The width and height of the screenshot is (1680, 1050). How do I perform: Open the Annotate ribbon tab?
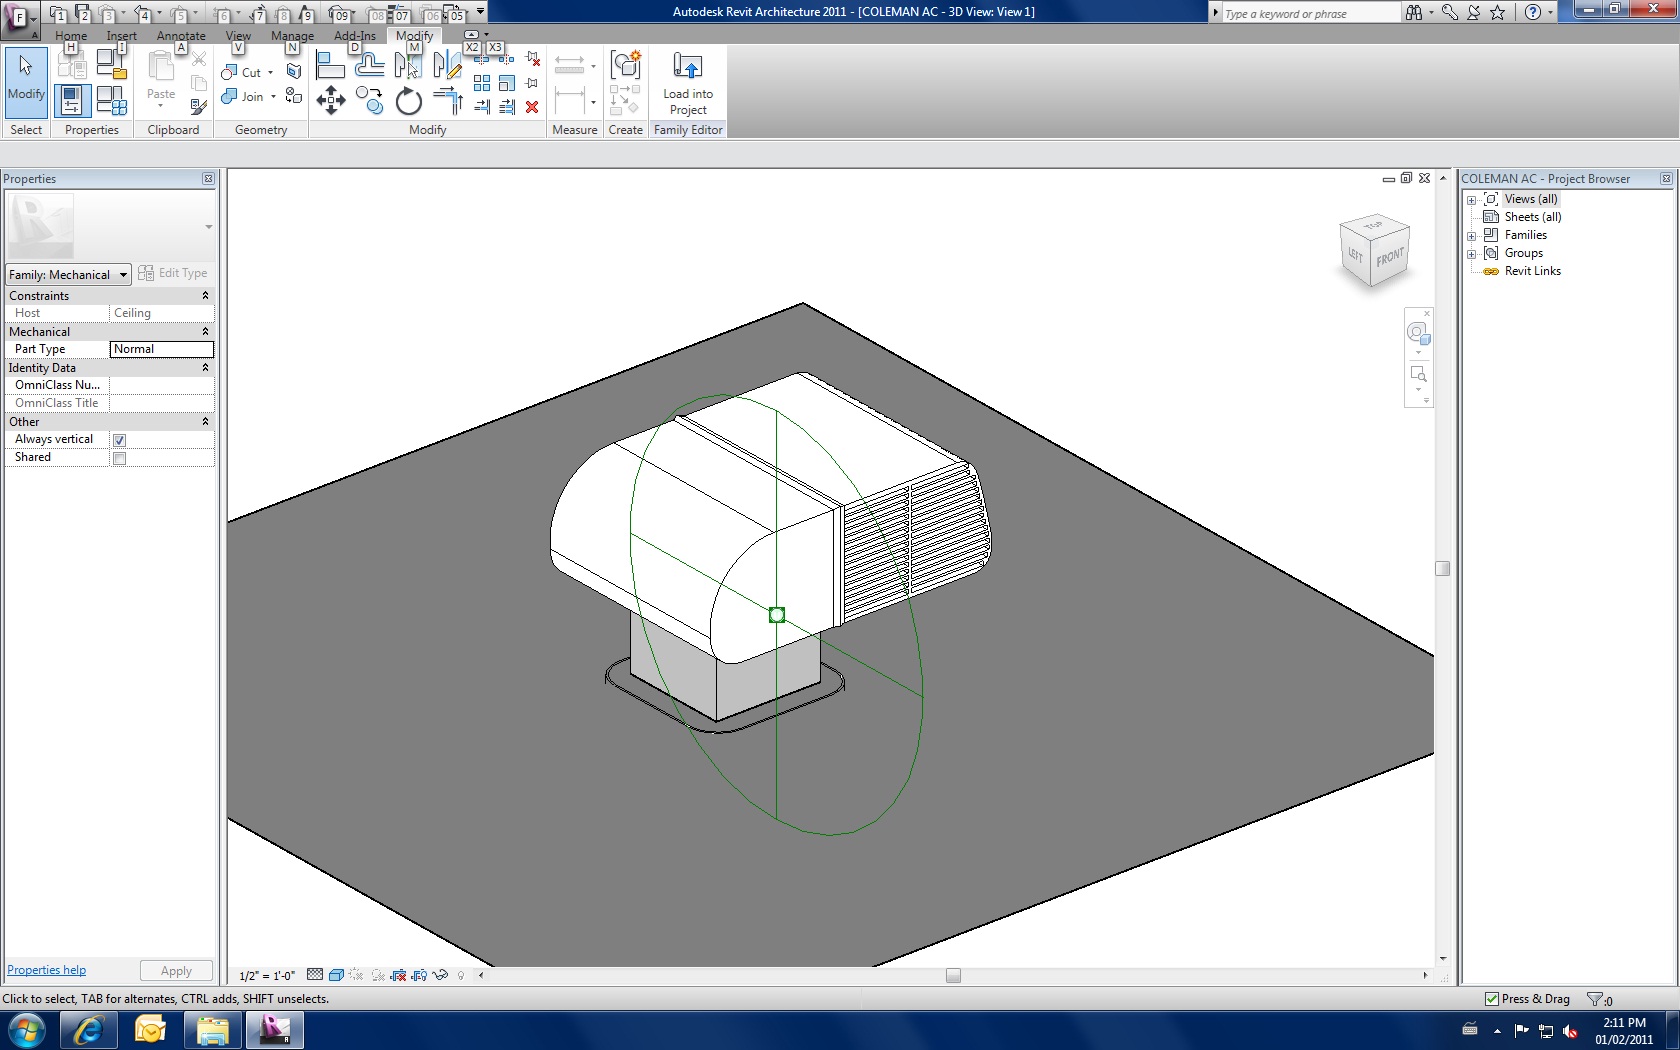[x=181, y=36]
